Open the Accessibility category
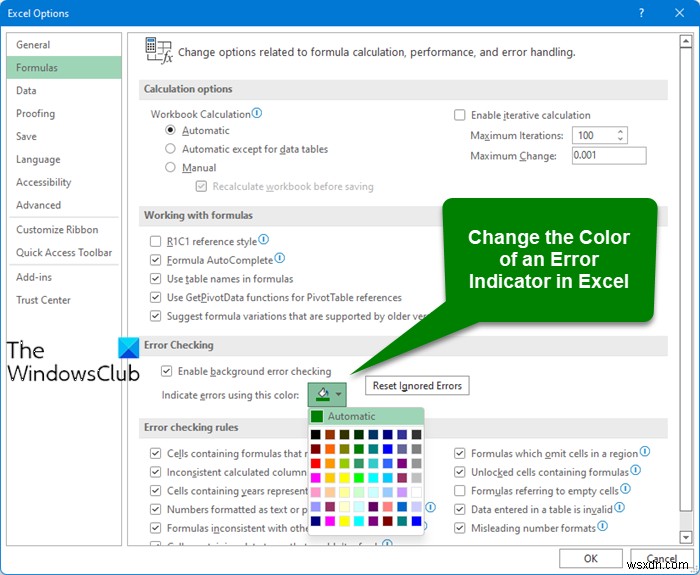 (64, 182)
